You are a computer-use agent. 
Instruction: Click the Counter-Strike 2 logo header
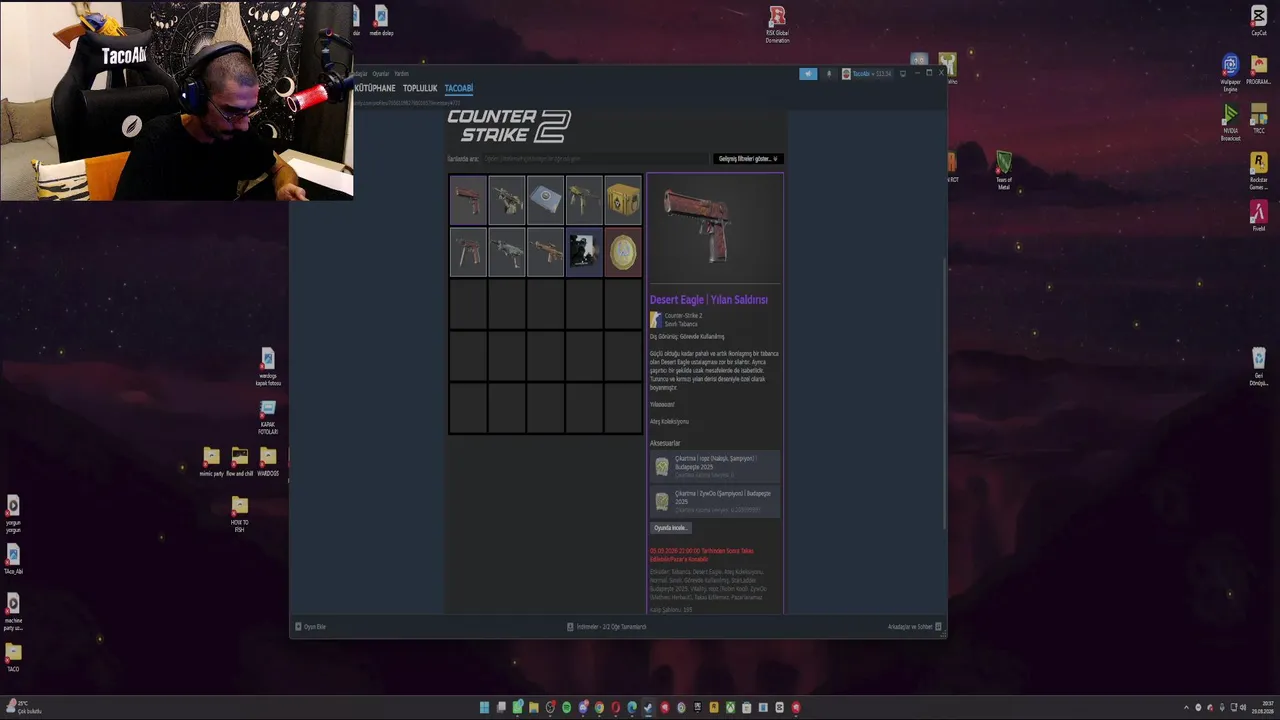pyautogui.click(x=509, y=126)
